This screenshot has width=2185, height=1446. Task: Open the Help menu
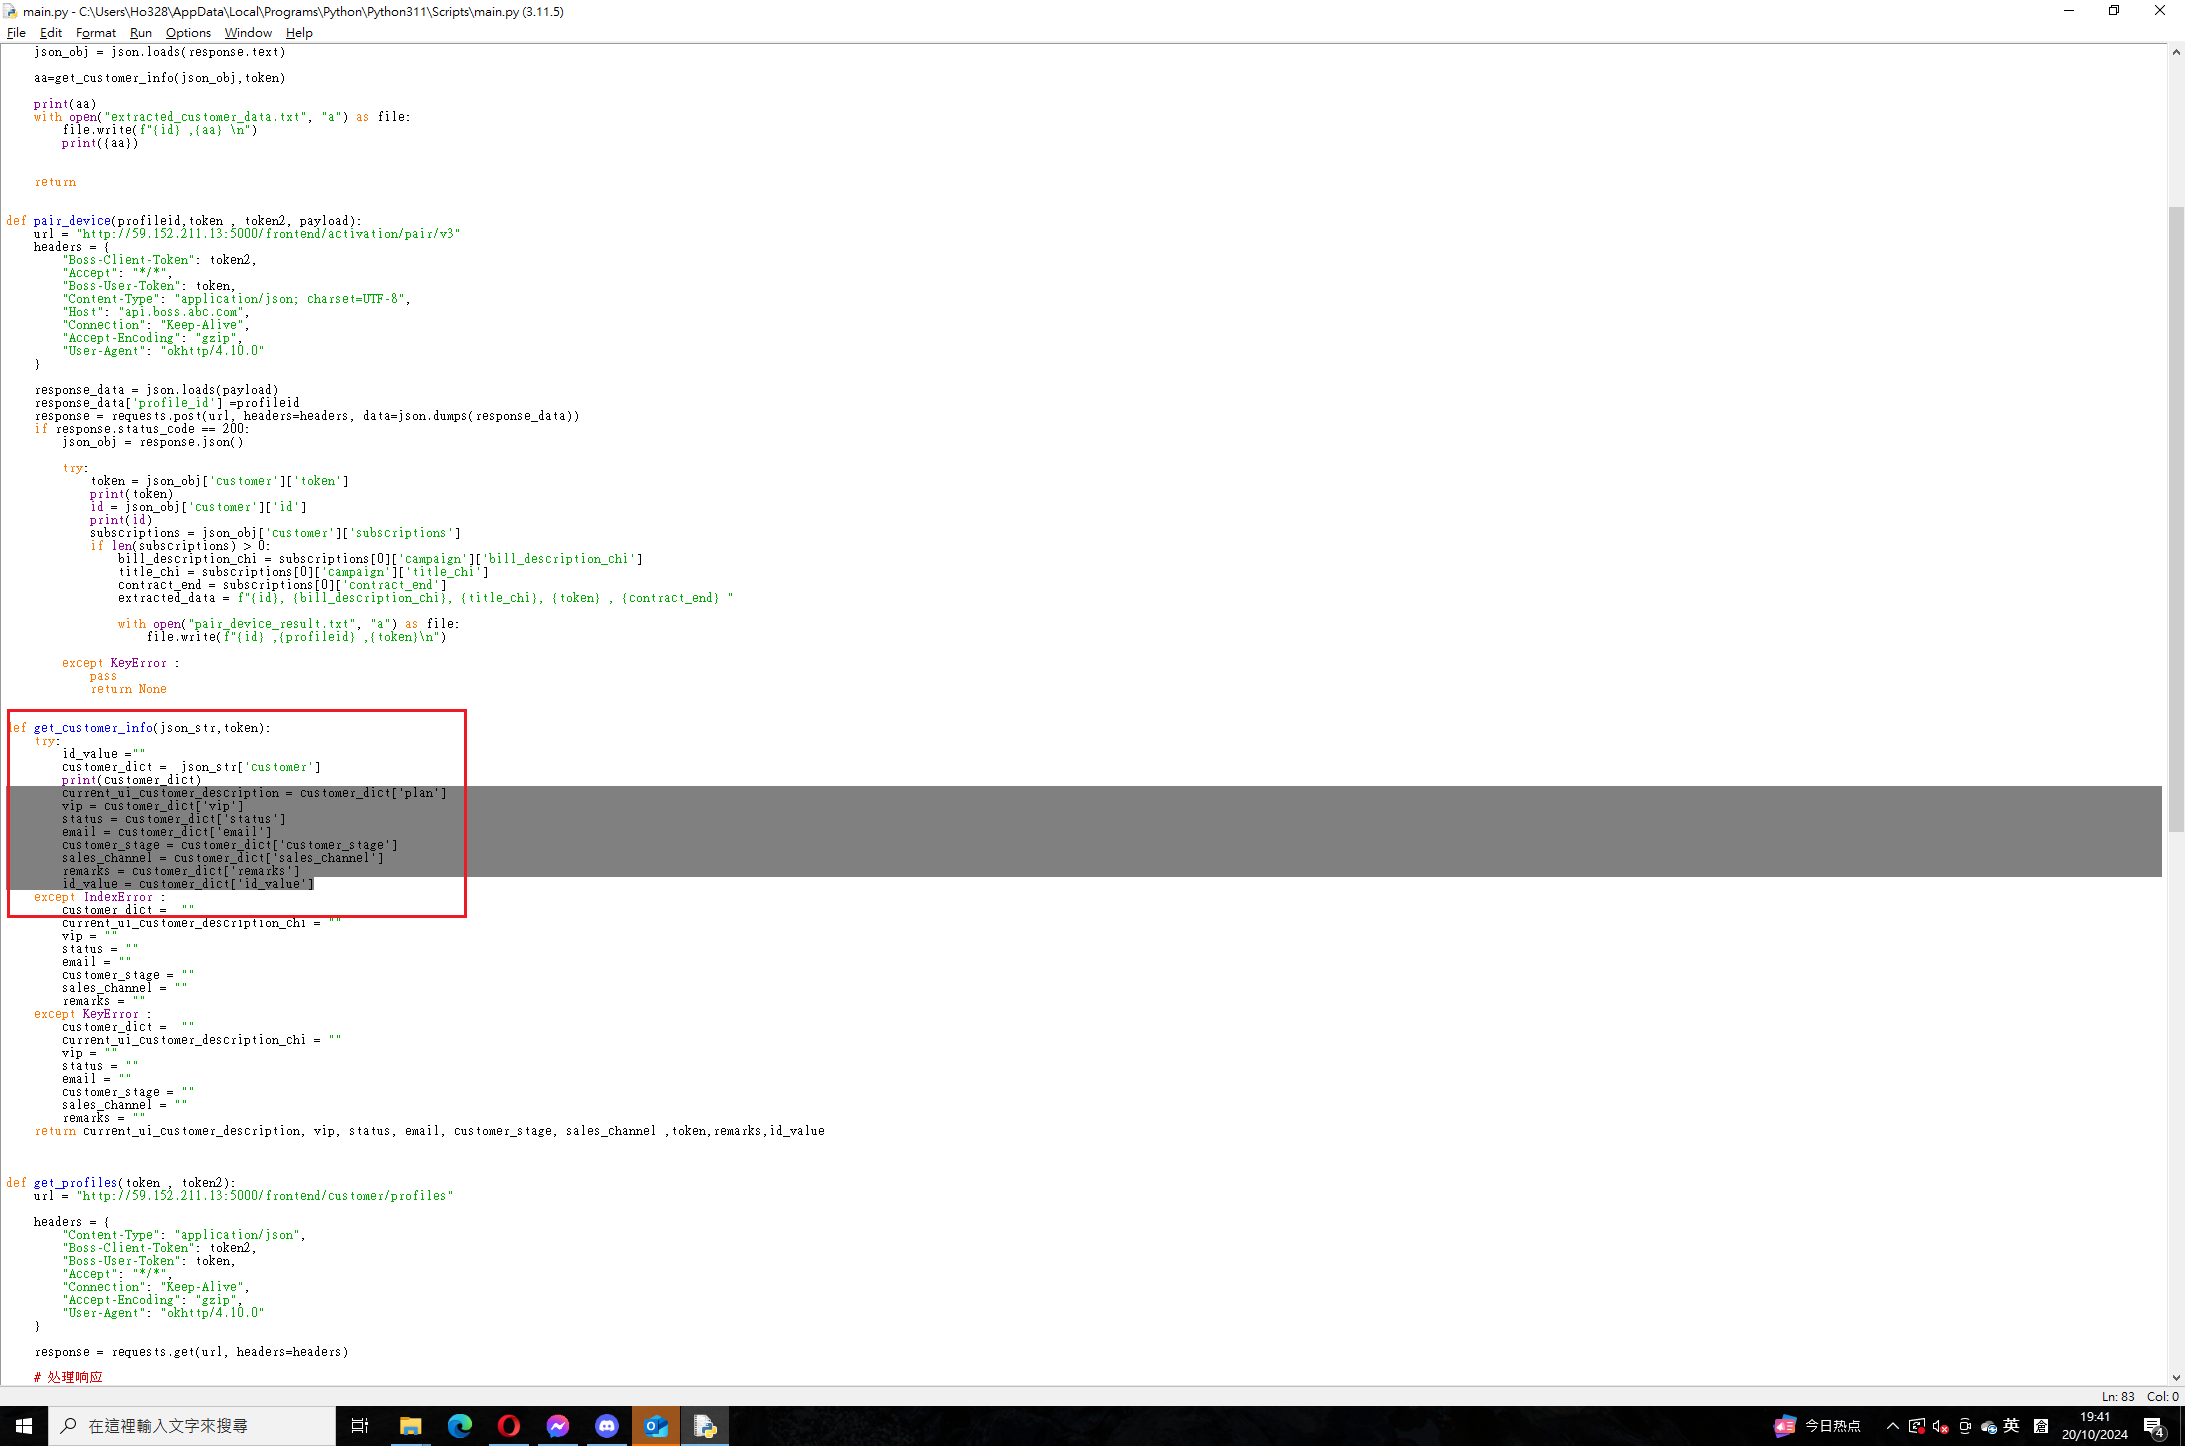[x=299, y=33]
